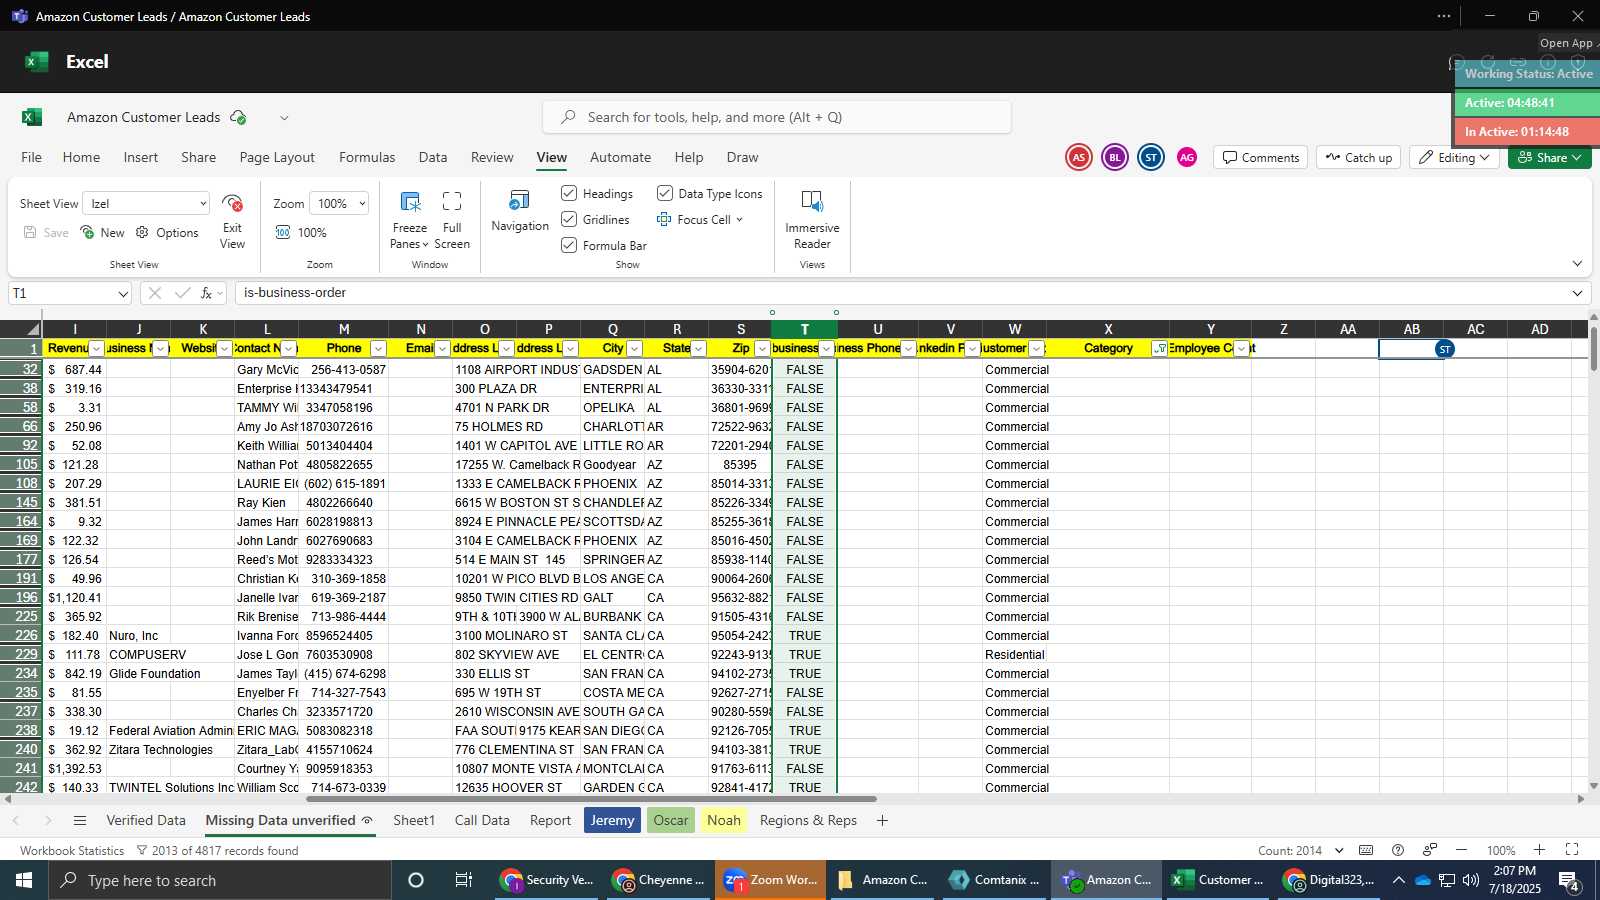This screenshot has height=900, width=1600.
Task: Click the Task View taskbar icon
Action: coord(464,880)
